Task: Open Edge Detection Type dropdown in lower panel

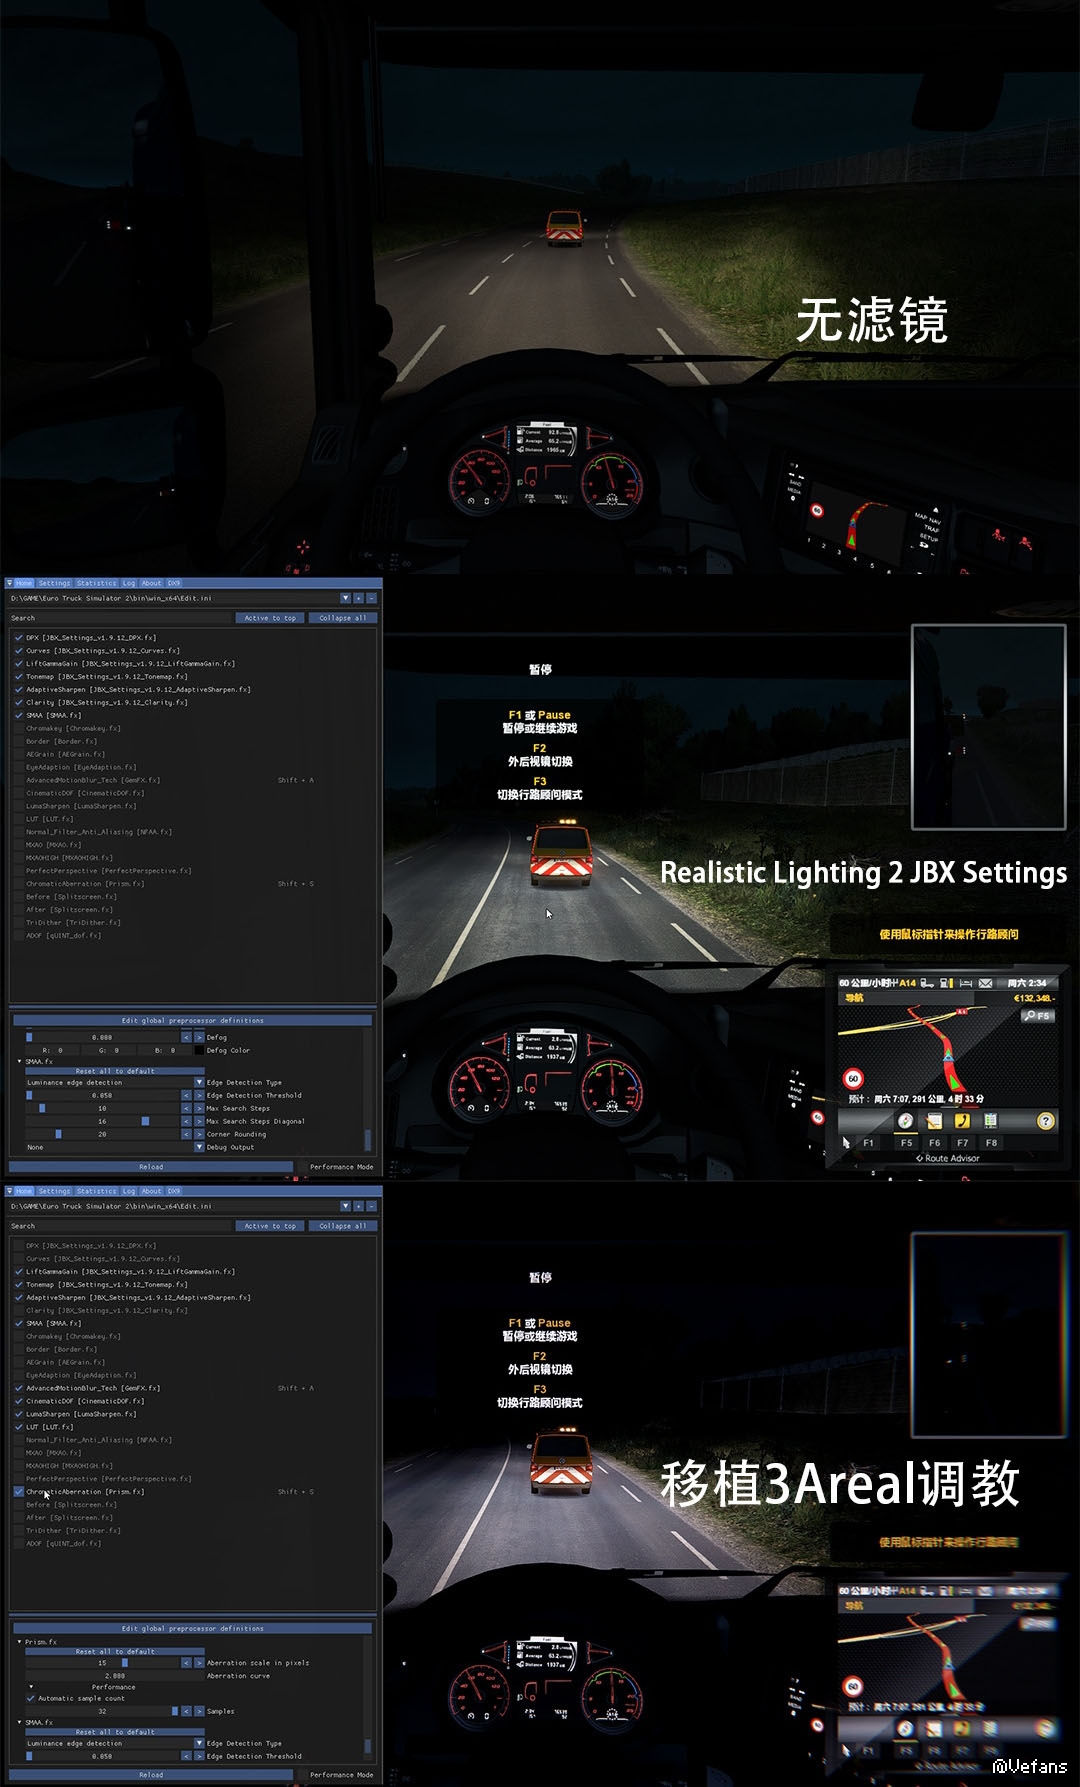Action: (x=199, y=1743)
